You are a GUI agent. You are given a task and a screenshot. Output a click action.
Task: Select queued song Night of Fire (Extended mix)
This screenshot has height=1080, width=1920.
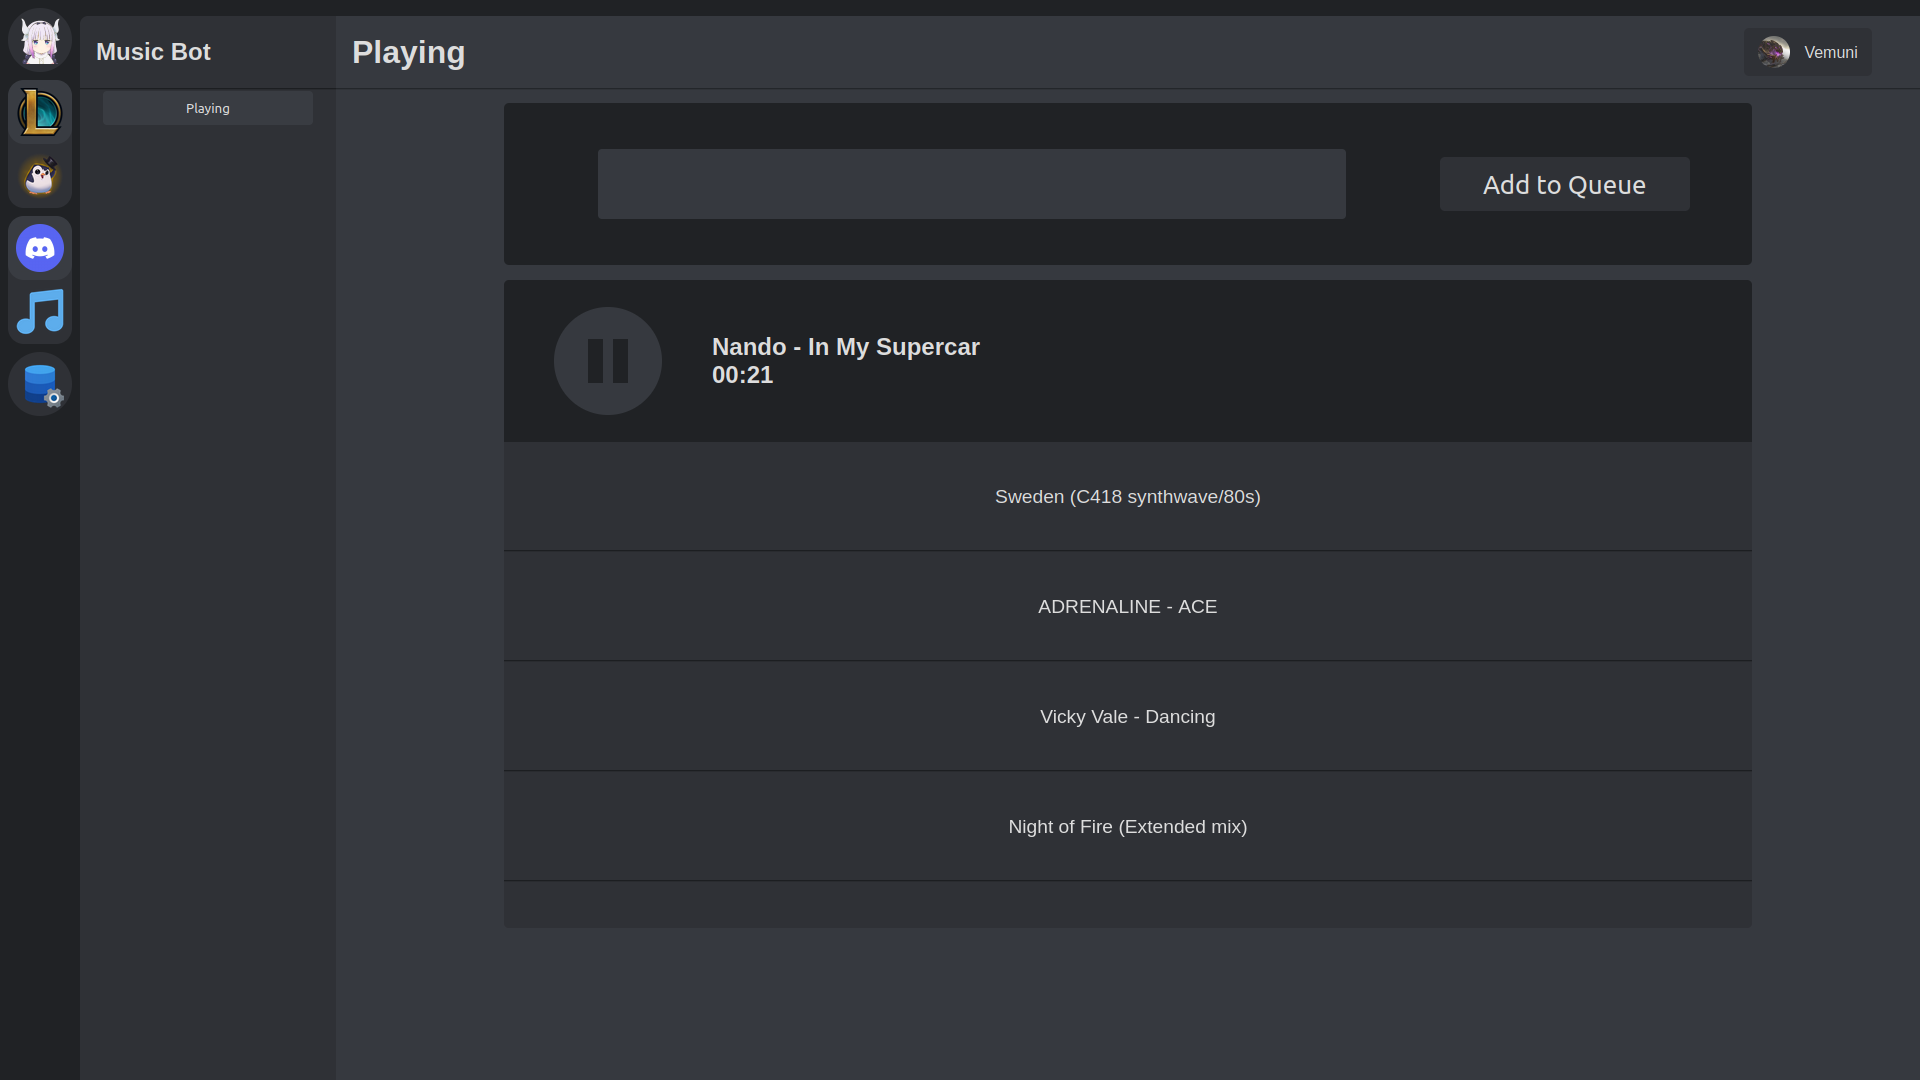click(1128, 827)
